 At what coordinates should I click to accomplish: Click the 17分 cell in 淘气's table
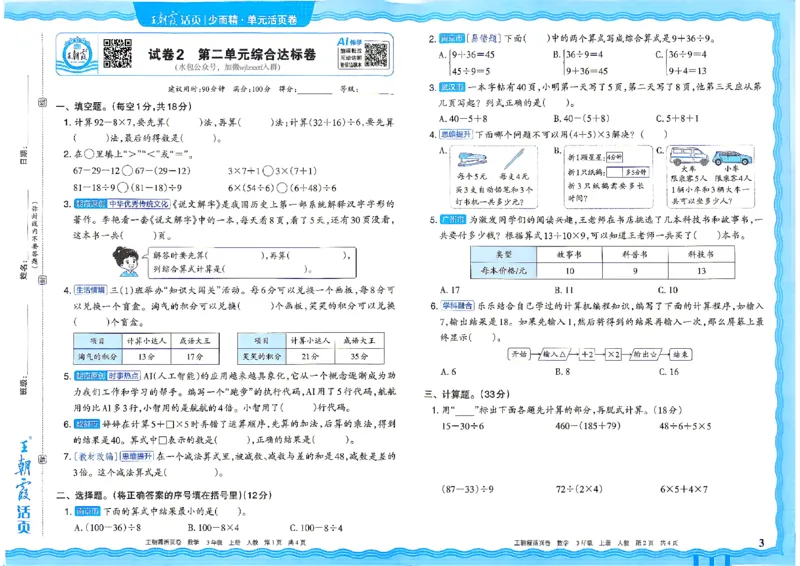point(195,356)
